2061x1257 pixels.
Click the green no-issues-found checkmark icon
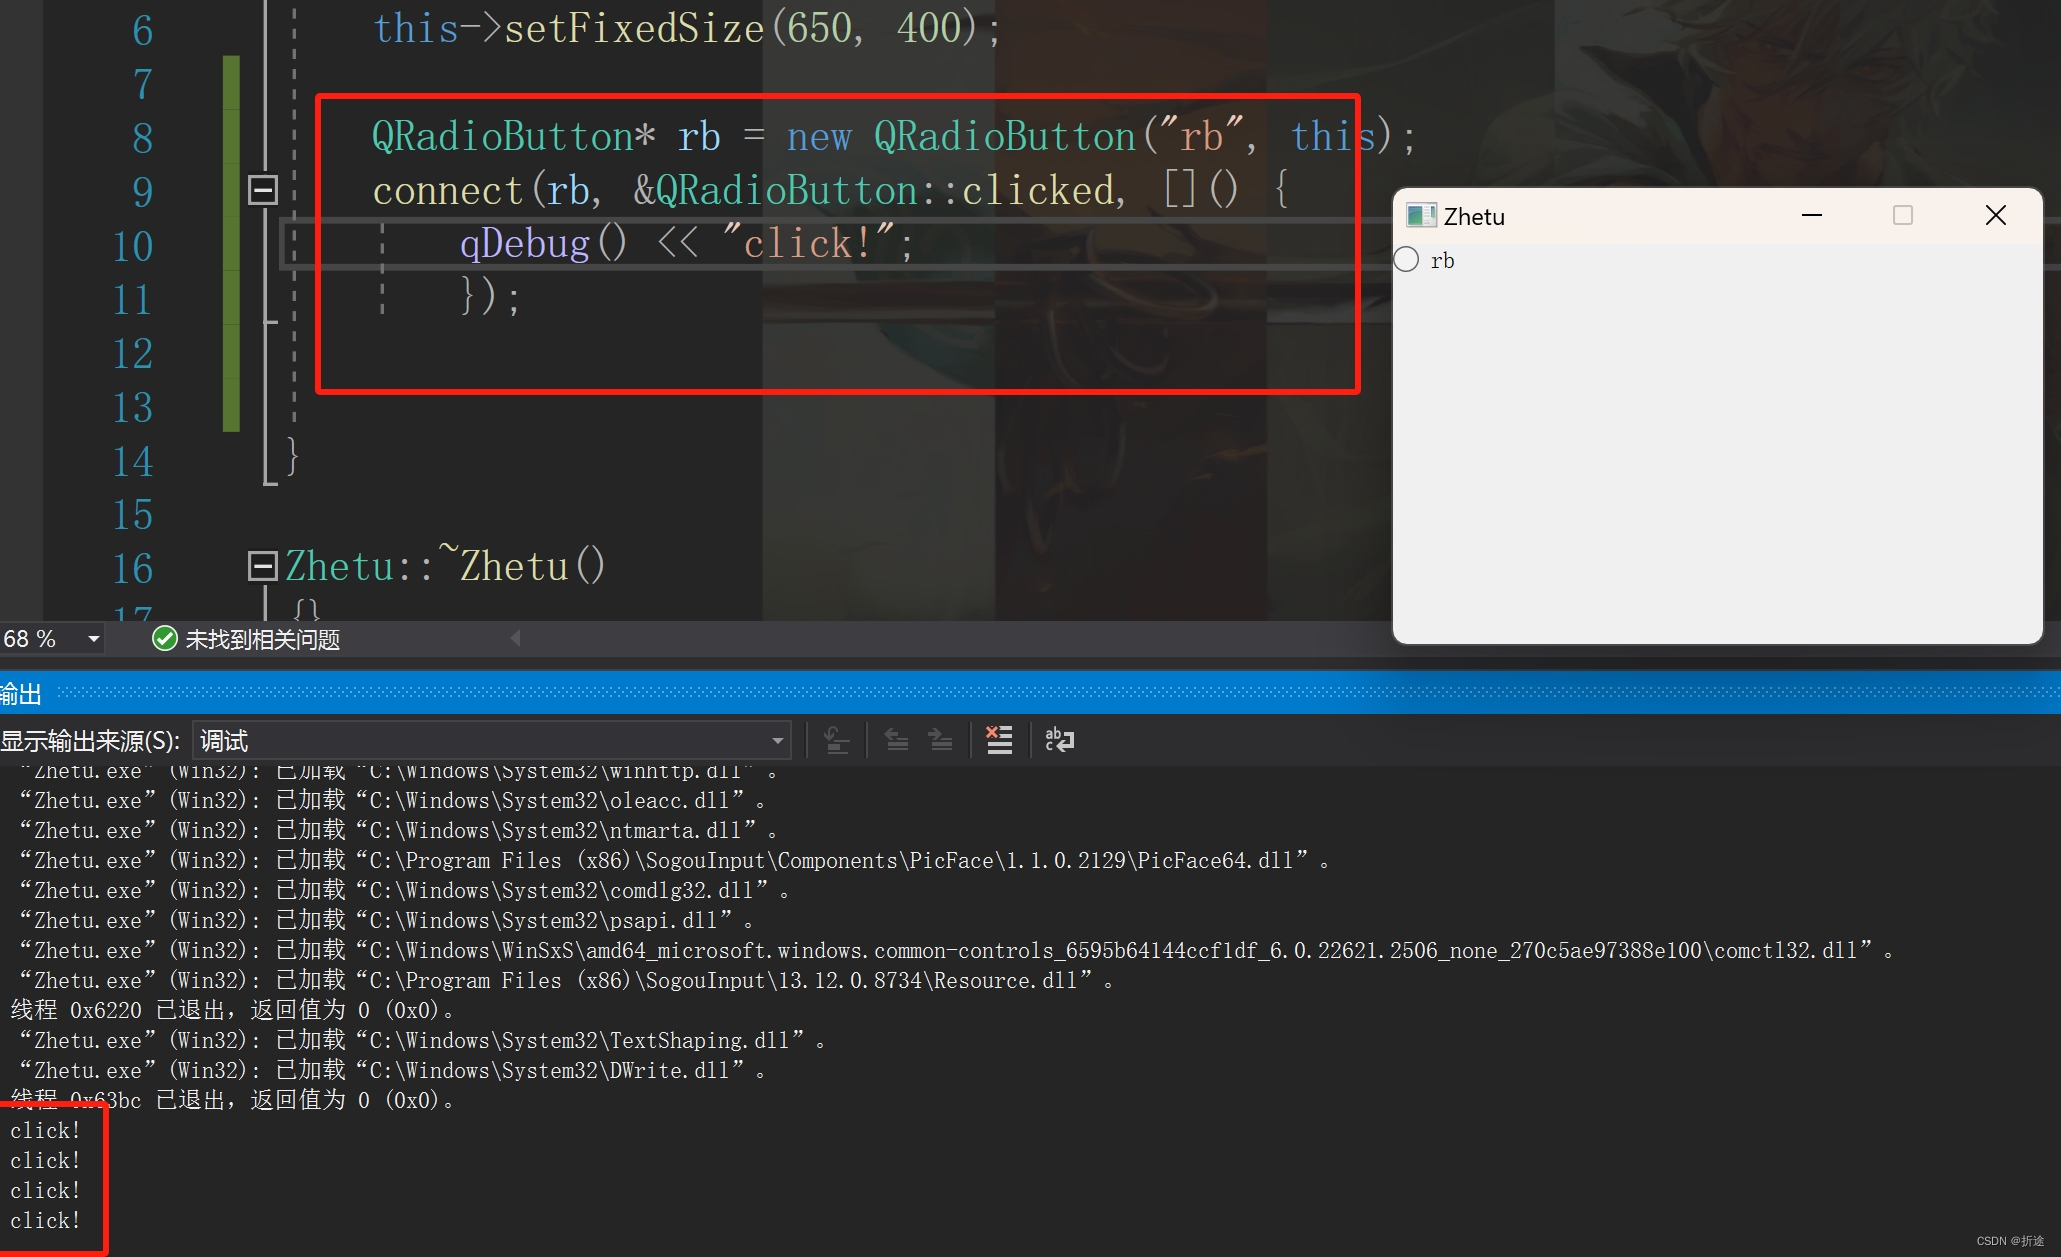click(164, 639)
